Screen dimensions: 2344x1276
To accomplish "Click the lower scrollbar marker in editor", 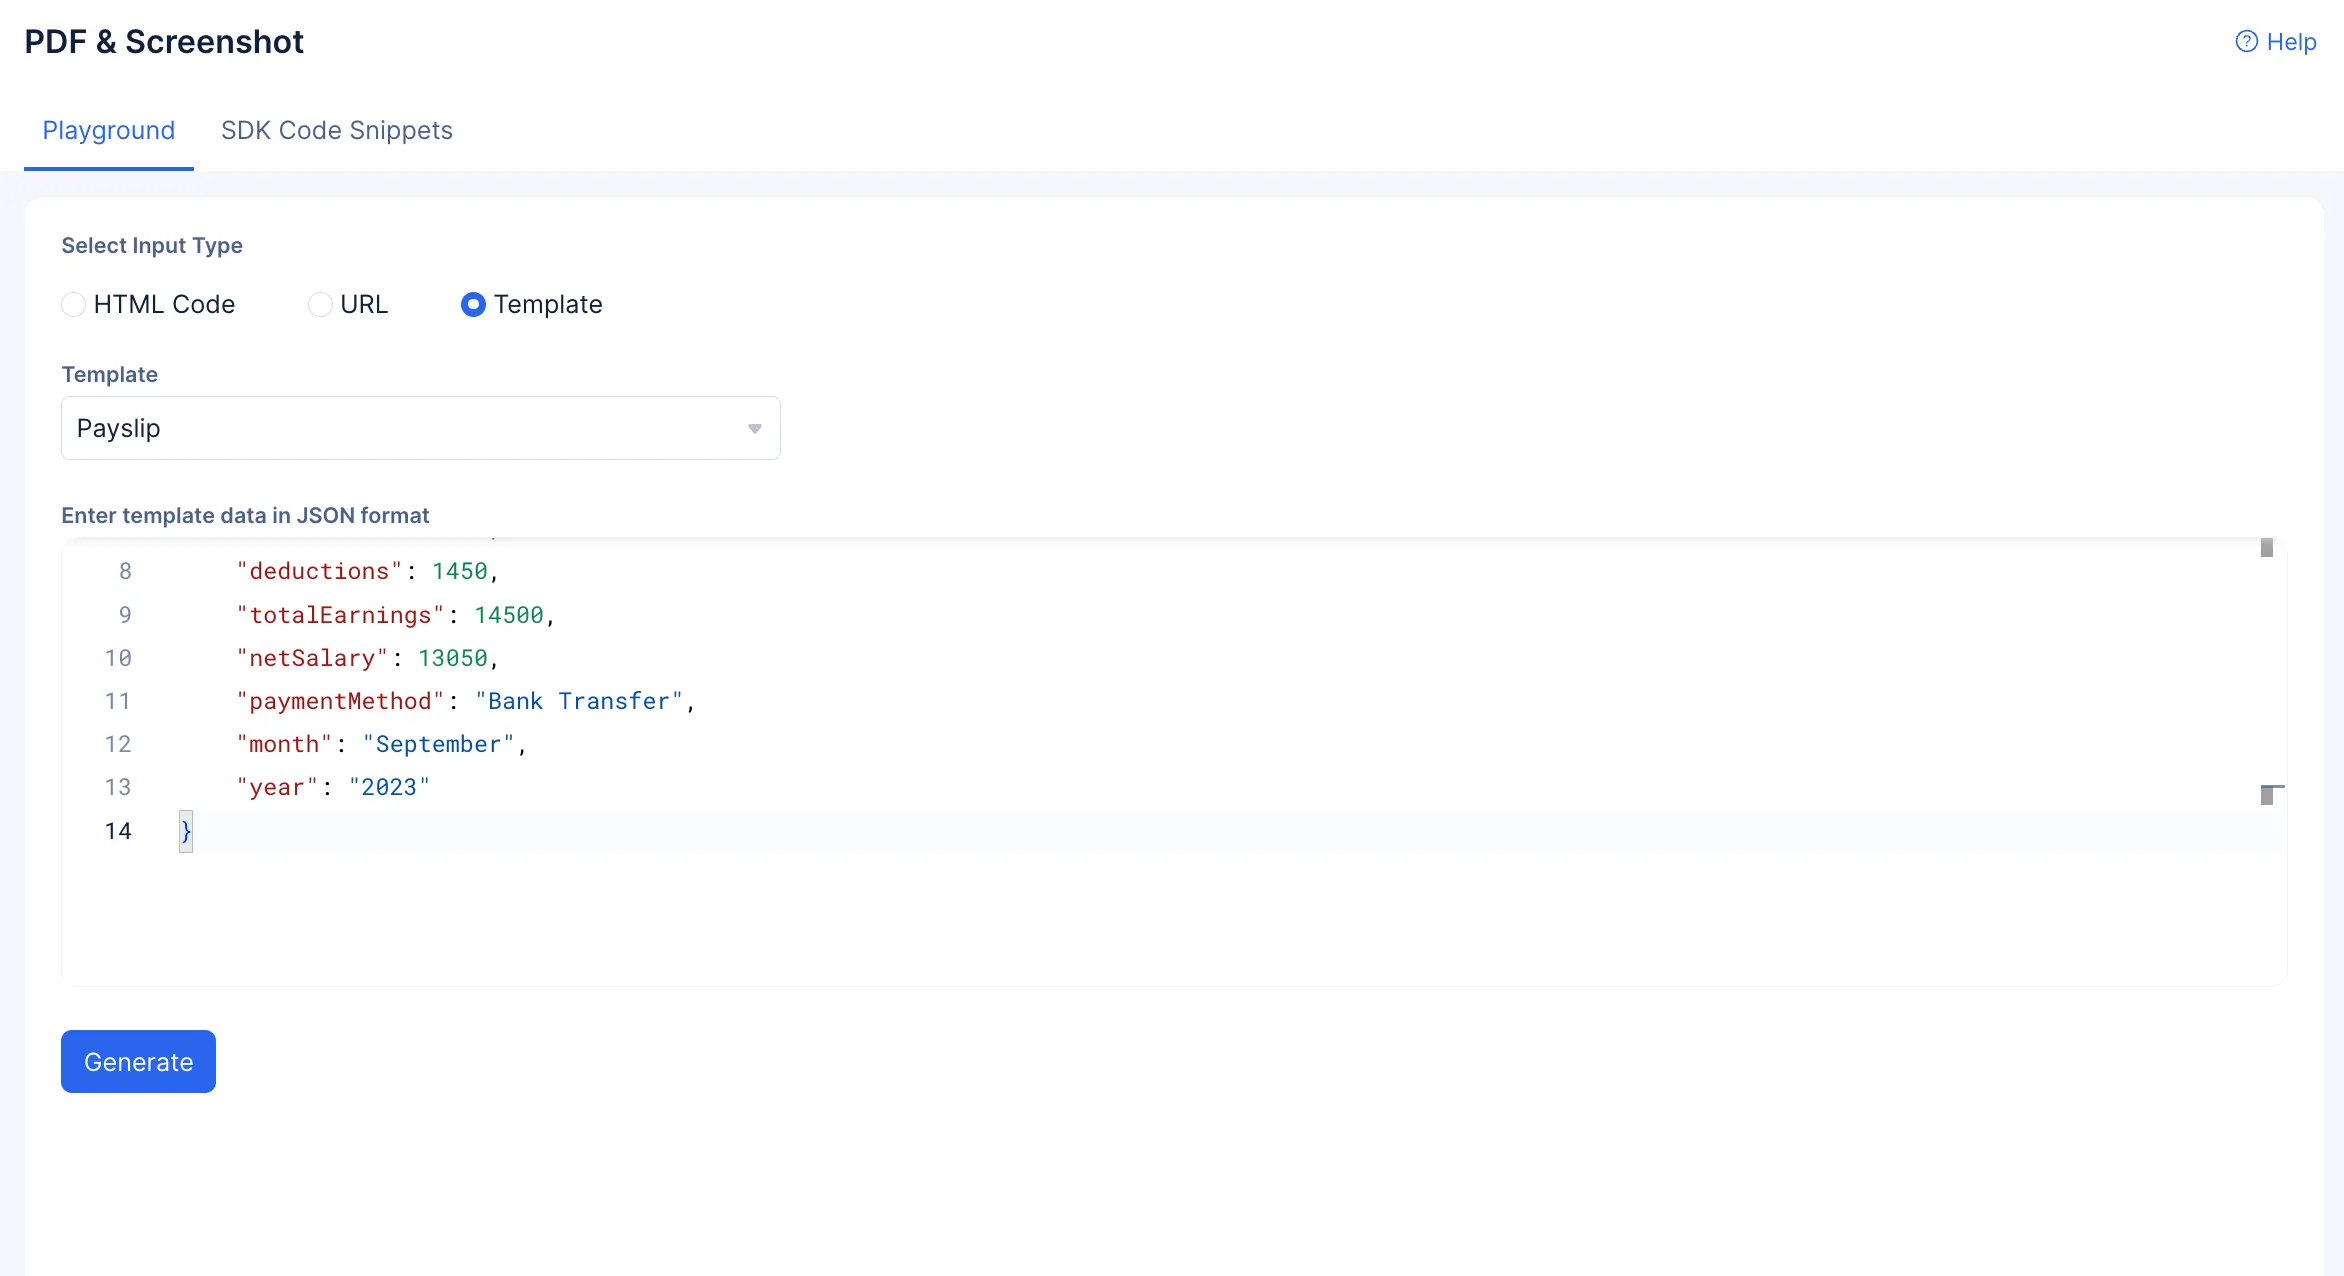I will click(x=2267, y=796).
